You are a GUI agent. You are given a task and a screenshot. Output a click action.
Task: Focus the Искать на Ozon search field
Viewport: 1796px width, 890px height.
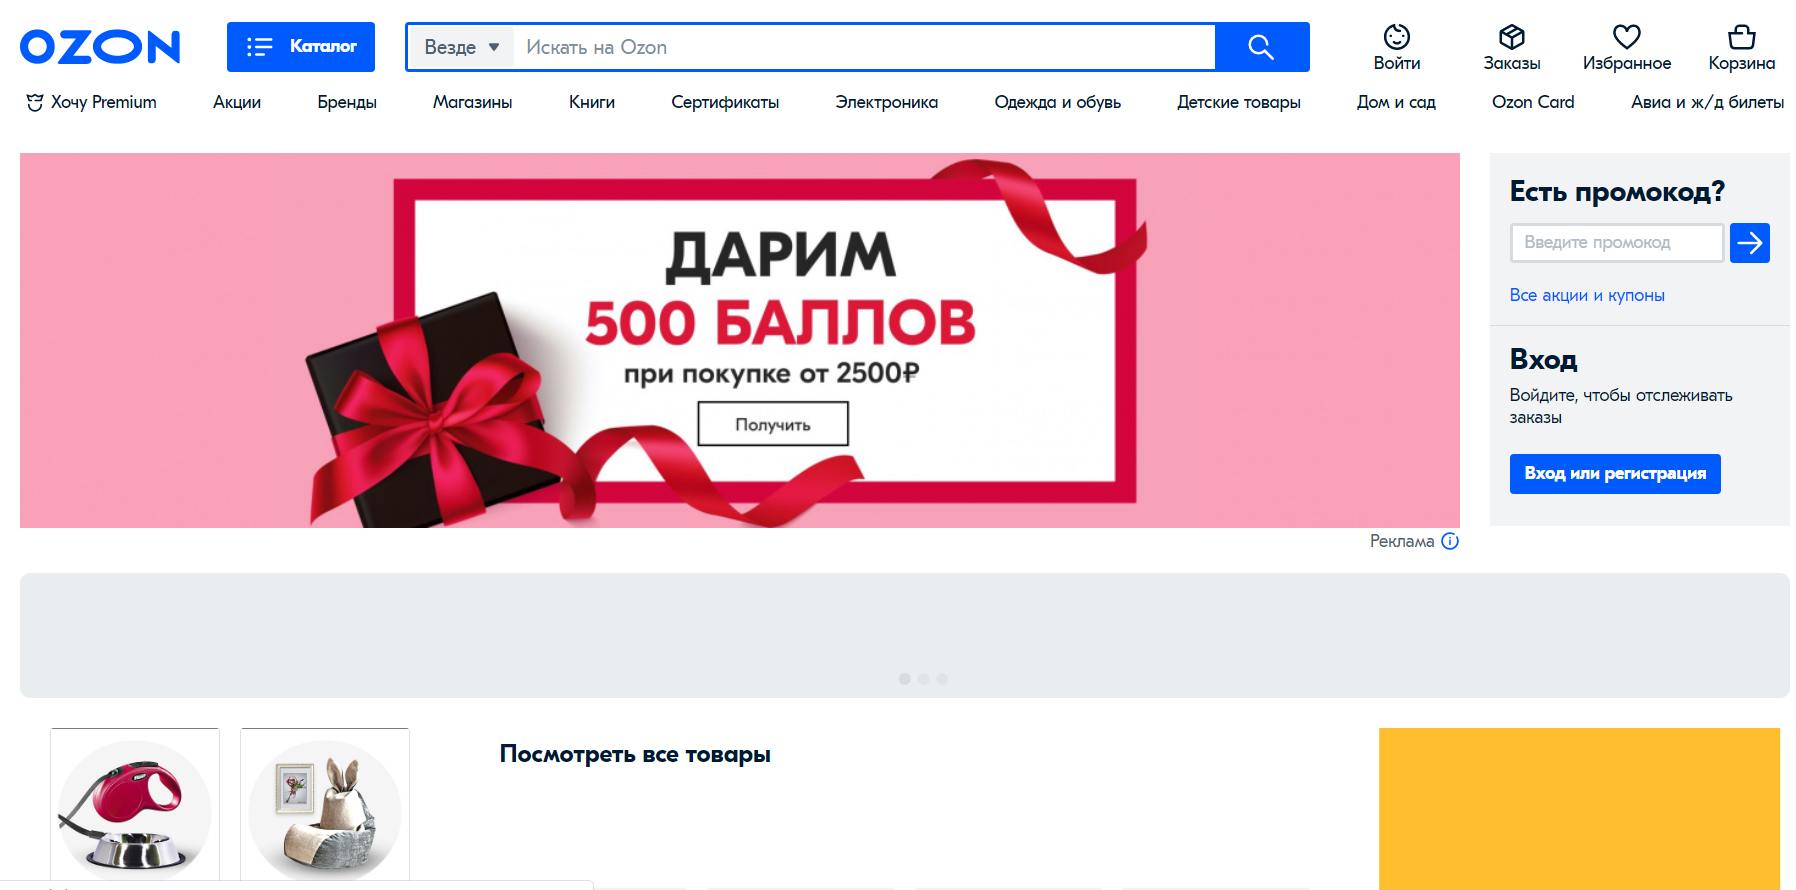click(x=864, y=47)
